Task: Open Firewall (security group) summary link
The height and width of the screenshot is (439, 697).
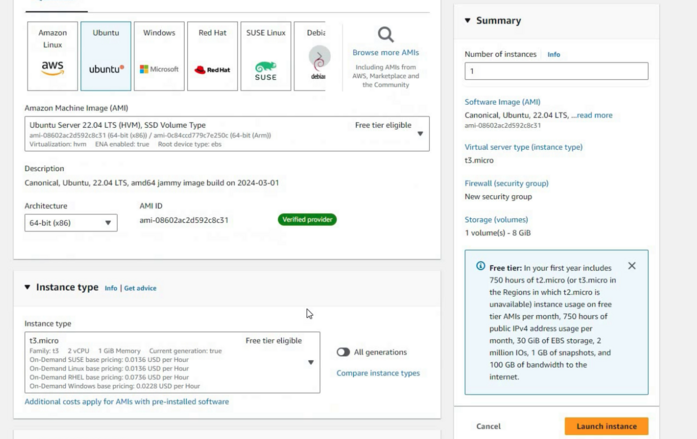Action: tap(506, 184)
